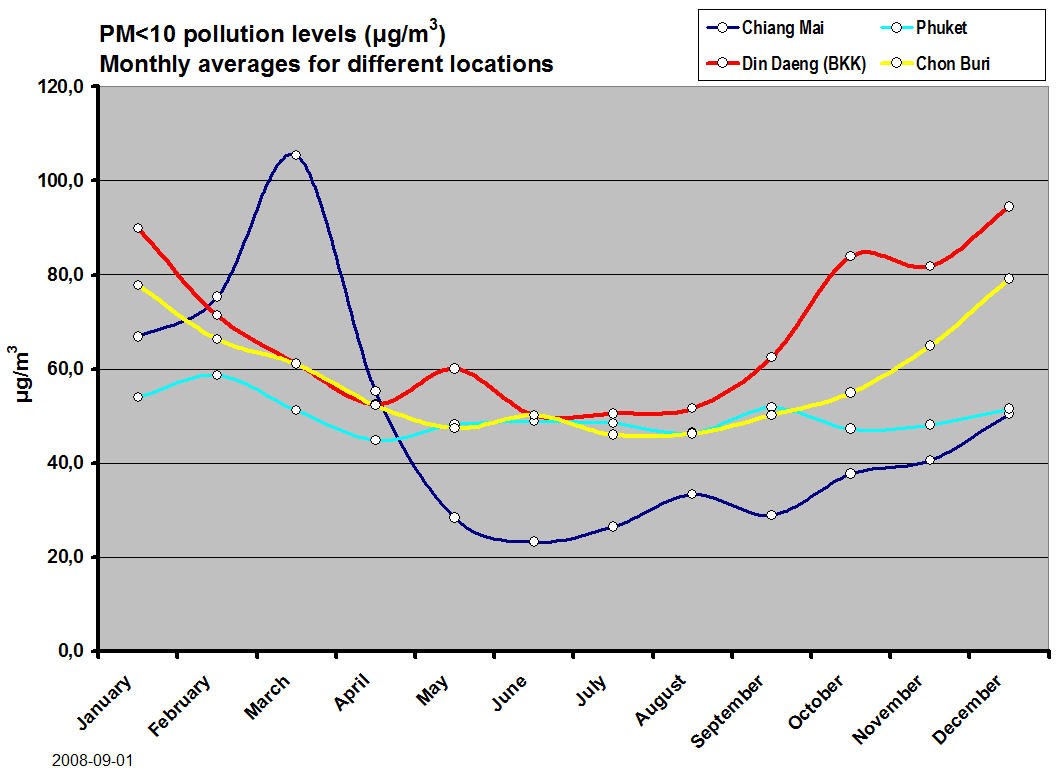Select Din Daeng's December data point
This screenshot has height=773, width=1063.
[1008, 207]
